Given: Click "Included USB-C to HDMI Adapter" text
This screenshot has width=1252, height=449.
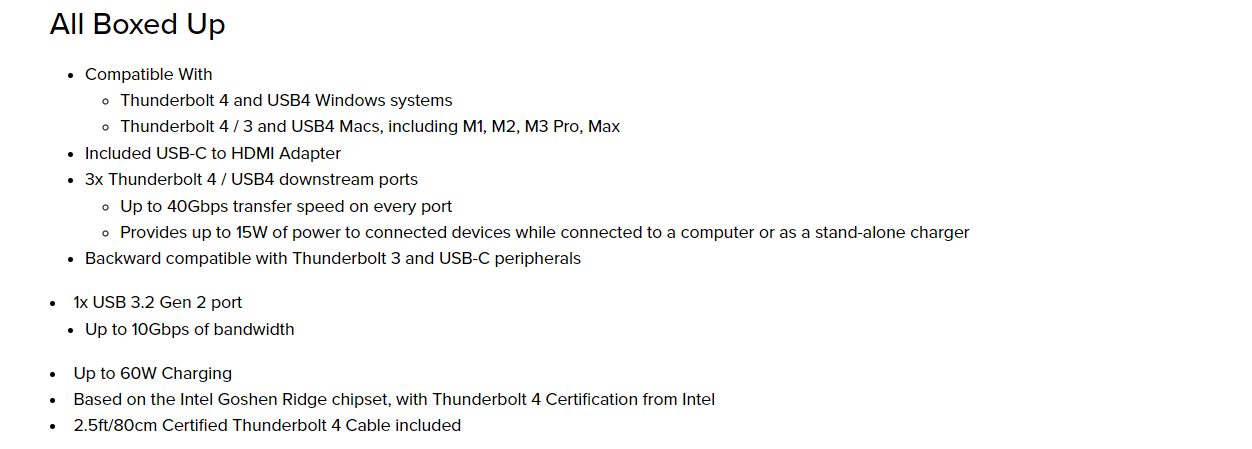Looking at the screenshot, I should (213, 153).
